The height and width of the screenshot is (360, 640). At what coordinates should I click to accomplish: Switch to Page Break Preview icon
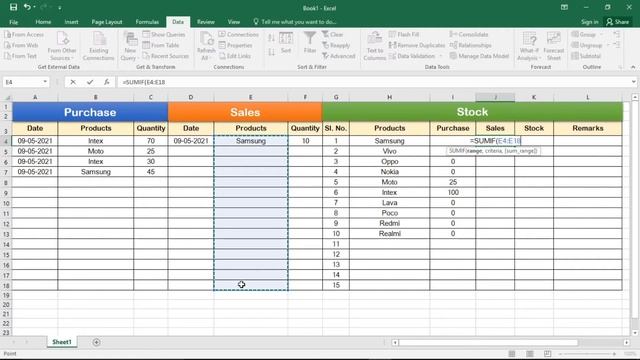(547, 353)
